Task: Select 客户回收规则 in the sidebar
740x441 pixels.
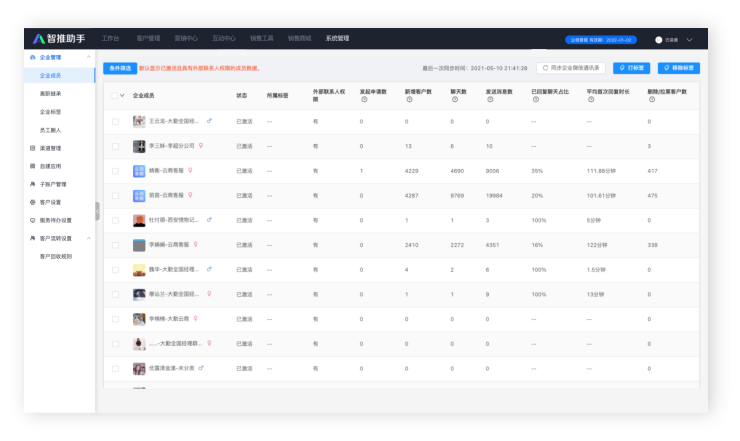Action: point(56,256)
